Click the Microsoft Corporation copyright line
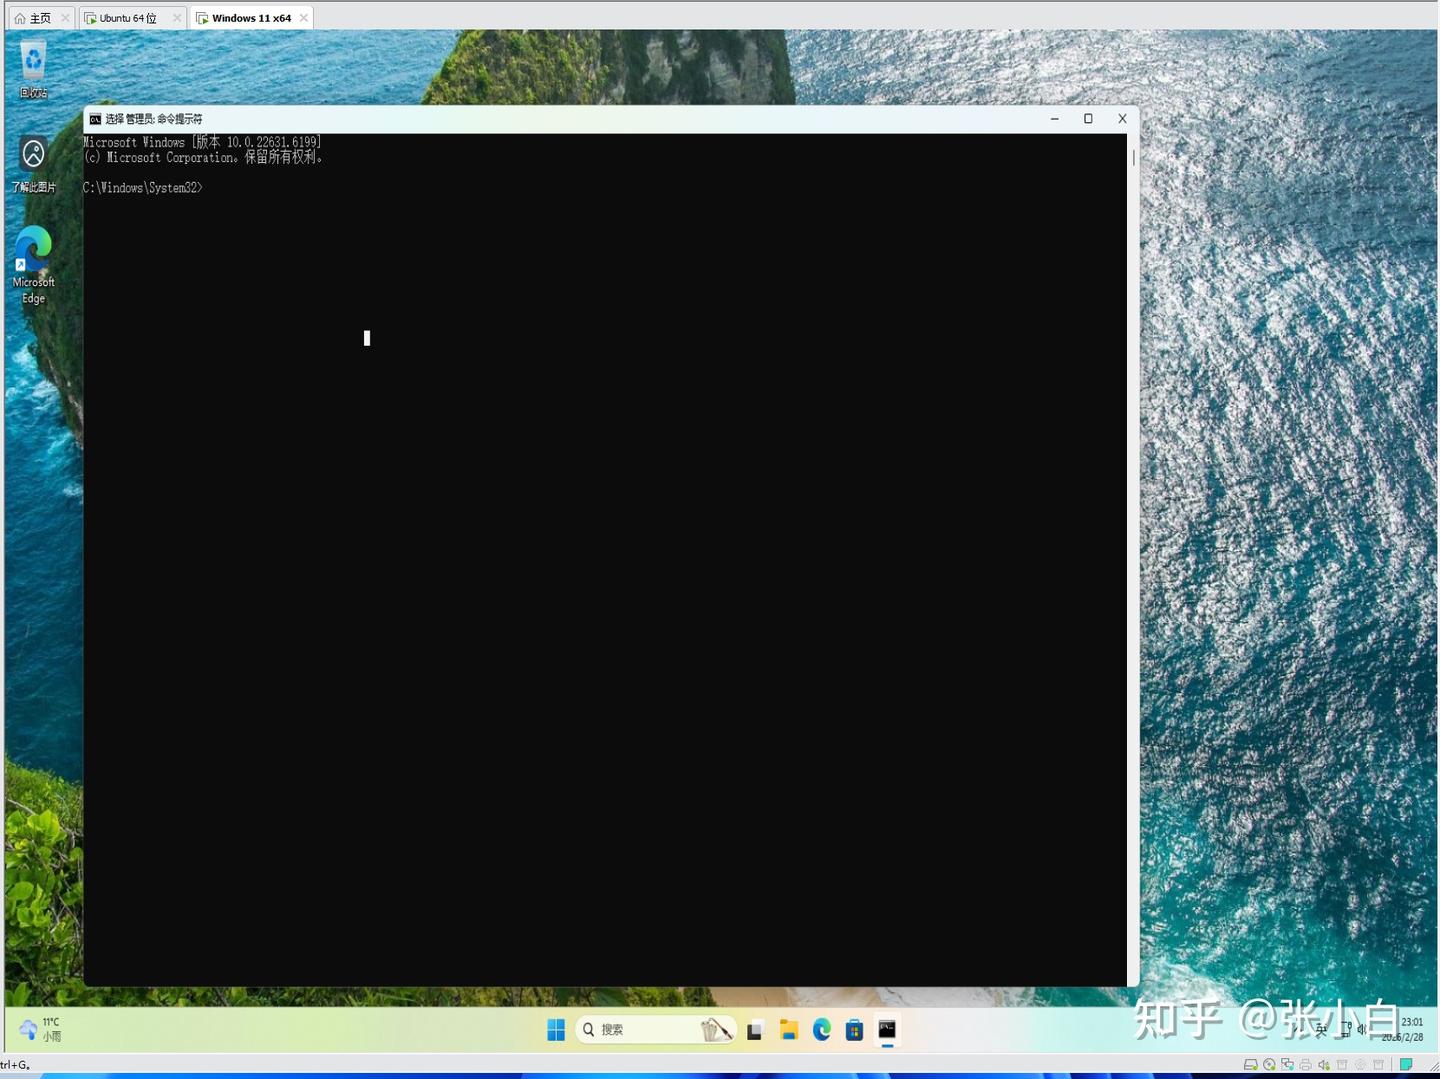This screenshot has height=1079, width=1440. coord(203,157)
